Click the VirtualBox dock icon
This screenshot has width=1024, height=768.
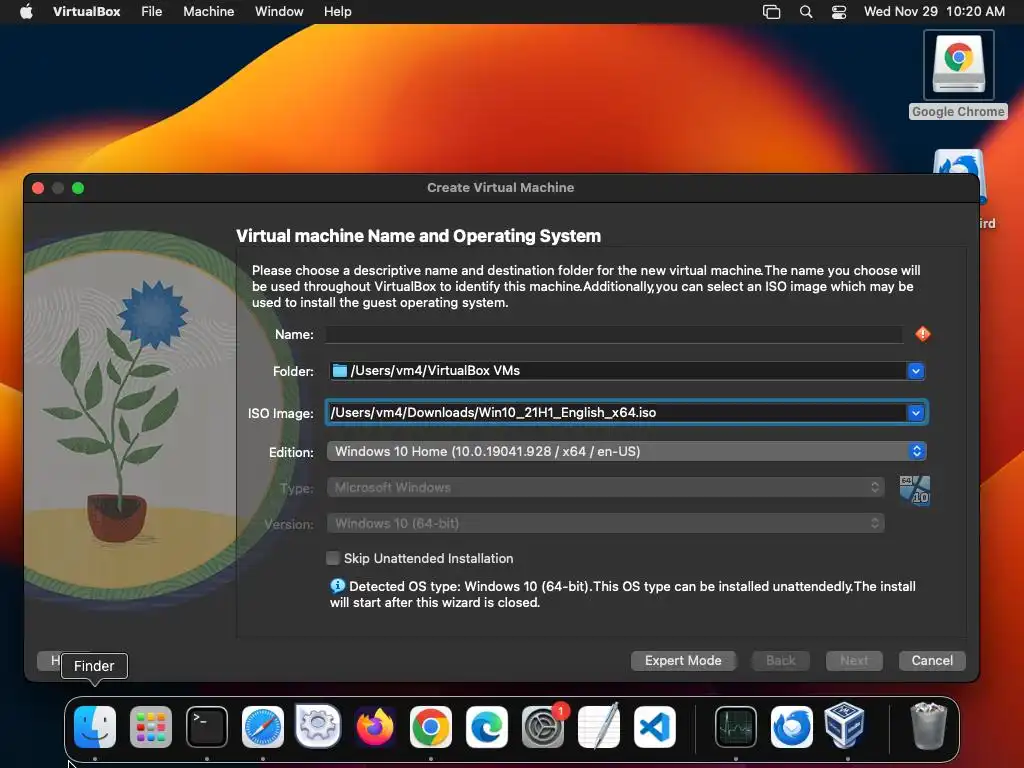(844, 725)
